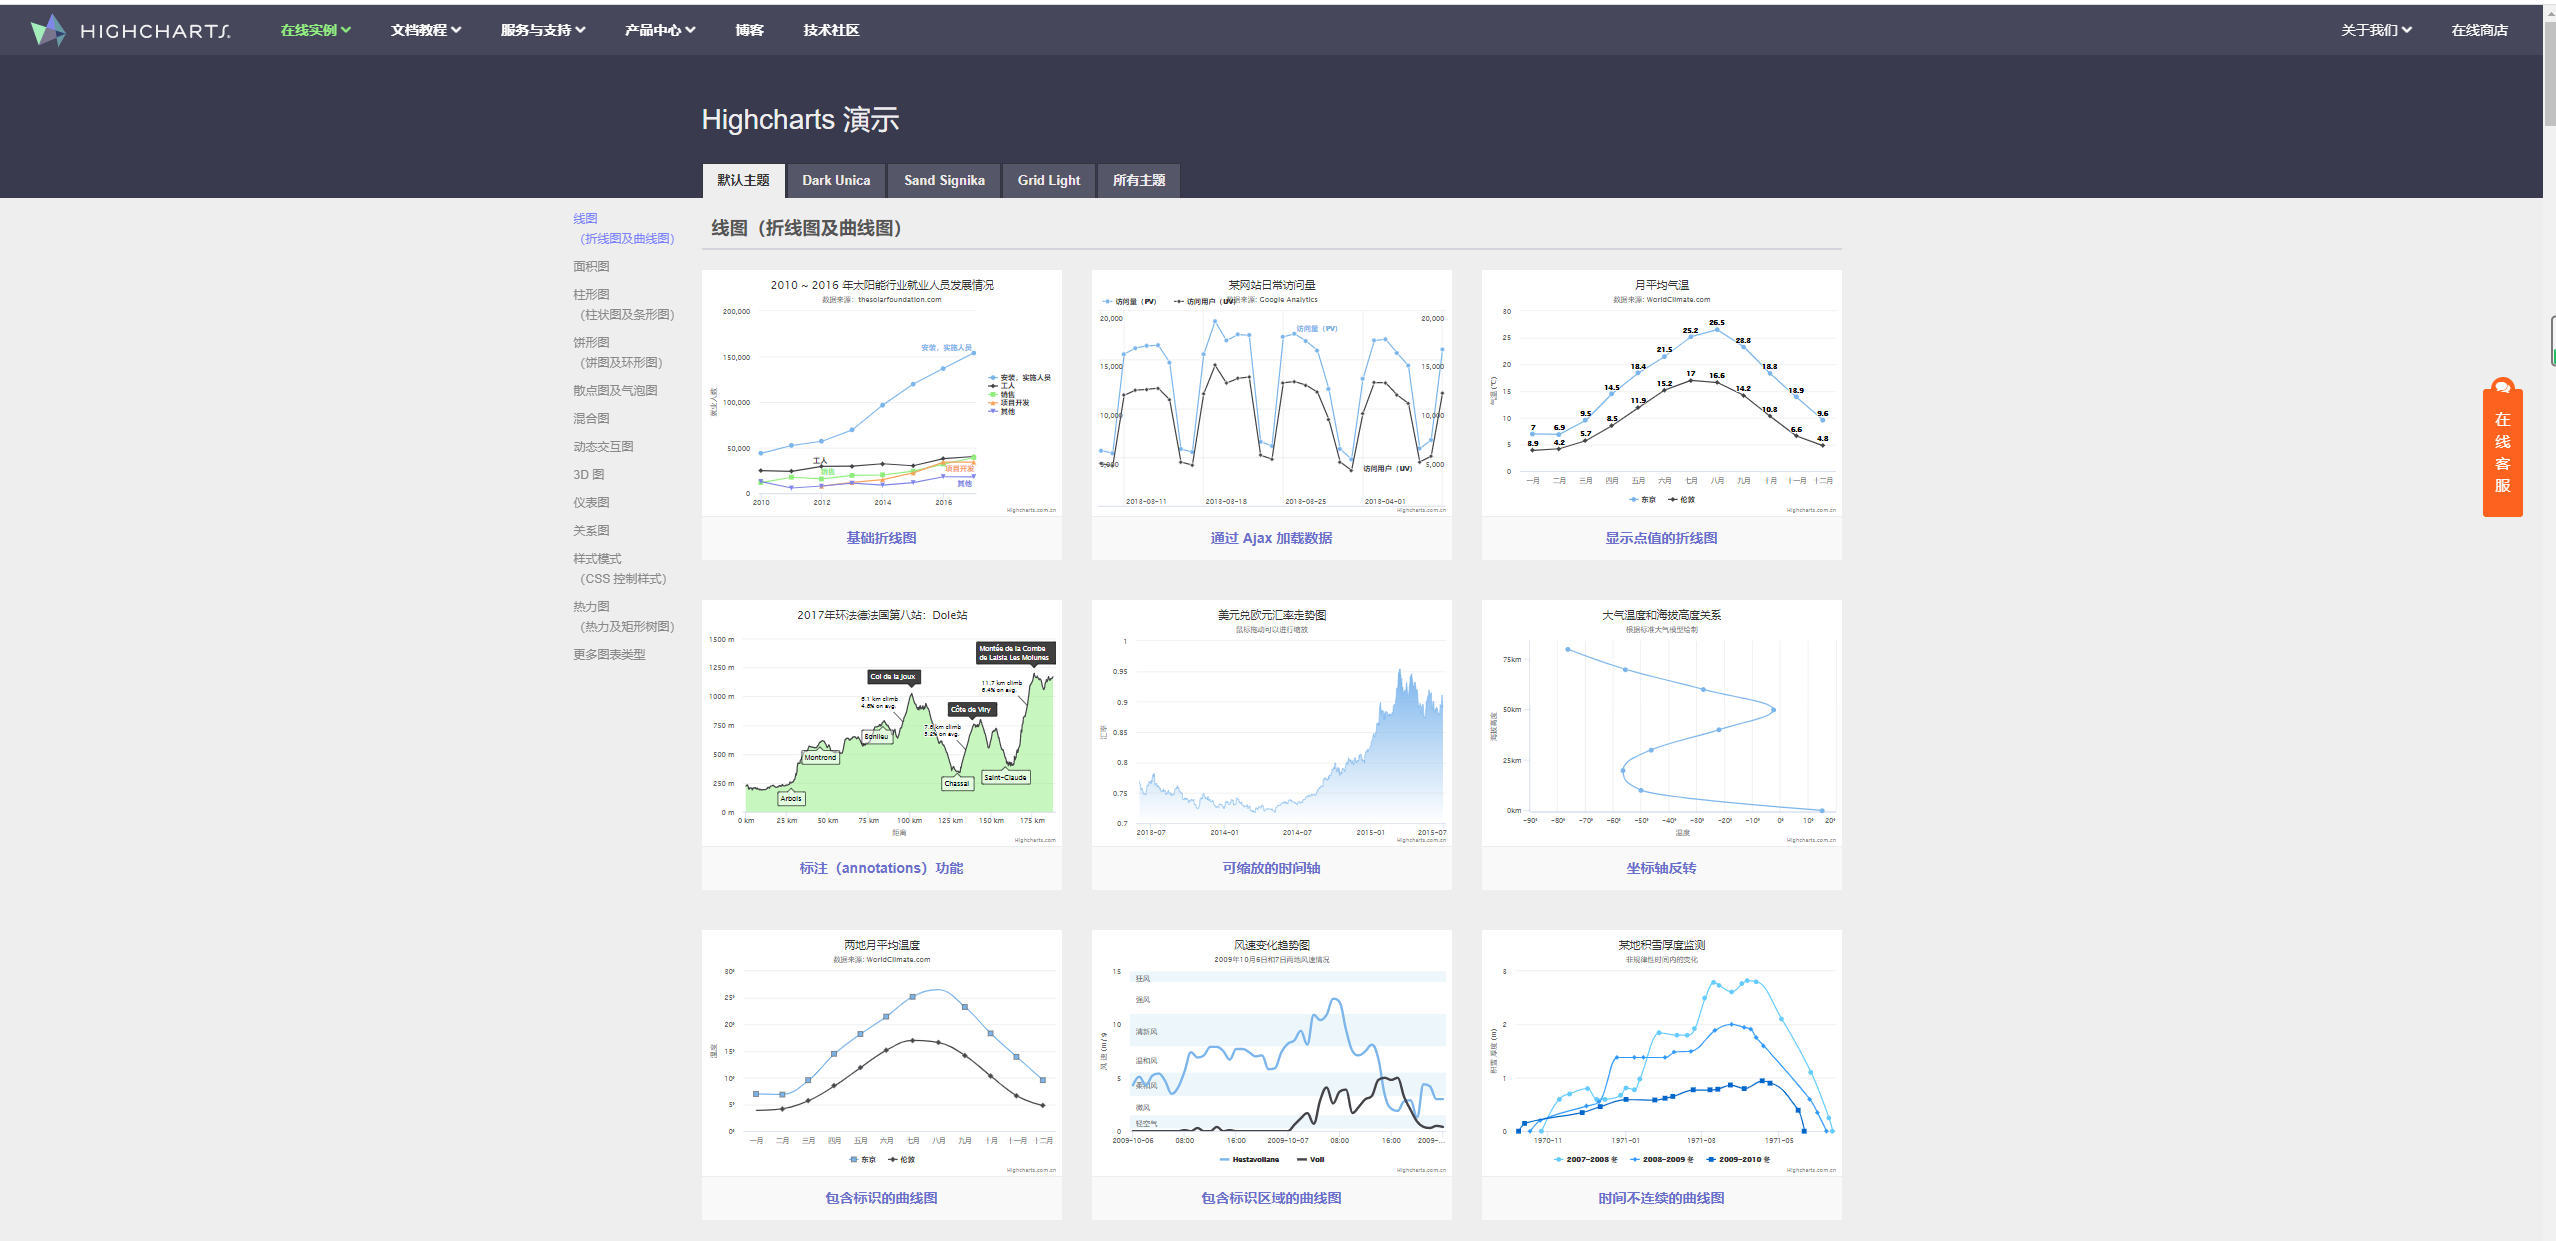Open 显示点值的折线图 demo link
Screen dimensions: 2556x1241
click(x=1661, y=538)
